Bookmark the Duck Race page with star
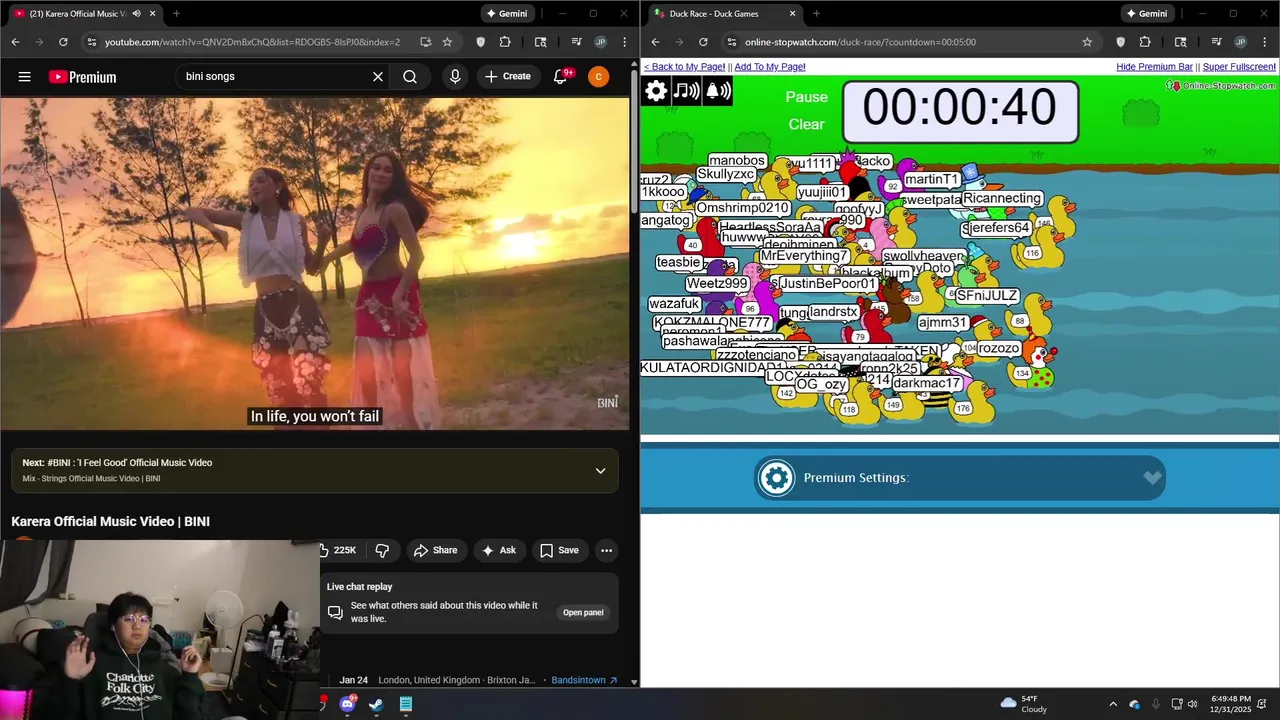Image resolution: width=1280 pixels, height=720 pixels. (1087, 42)
